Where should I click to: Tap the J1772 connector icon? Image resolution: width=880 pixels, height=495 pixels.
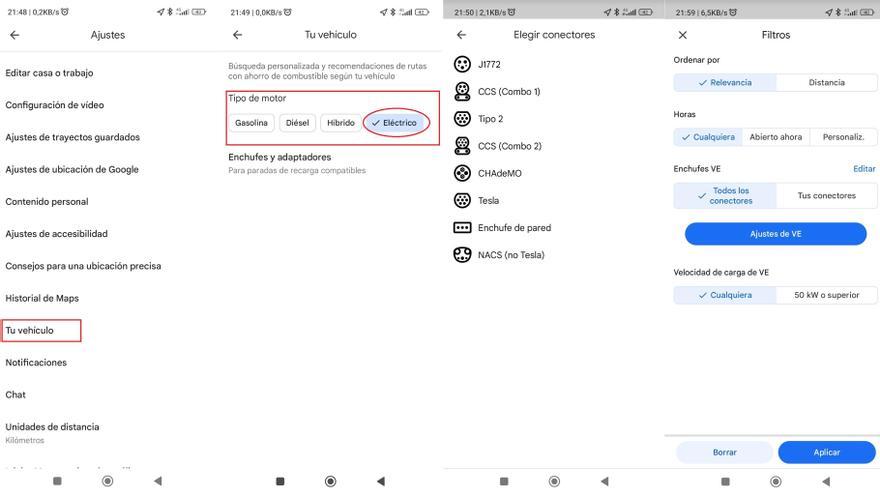point(462,64)
